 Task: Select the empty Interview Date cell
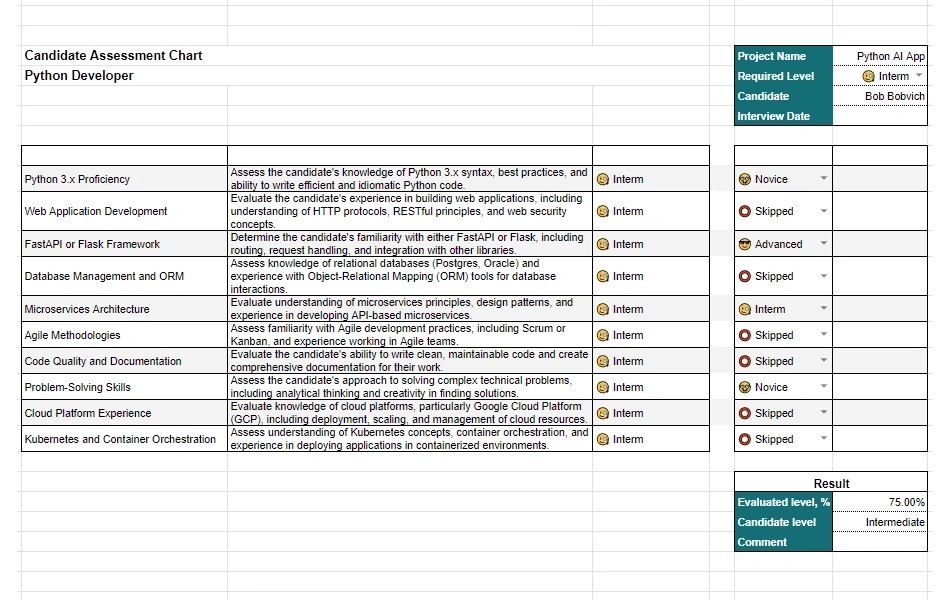coord(880,116)
